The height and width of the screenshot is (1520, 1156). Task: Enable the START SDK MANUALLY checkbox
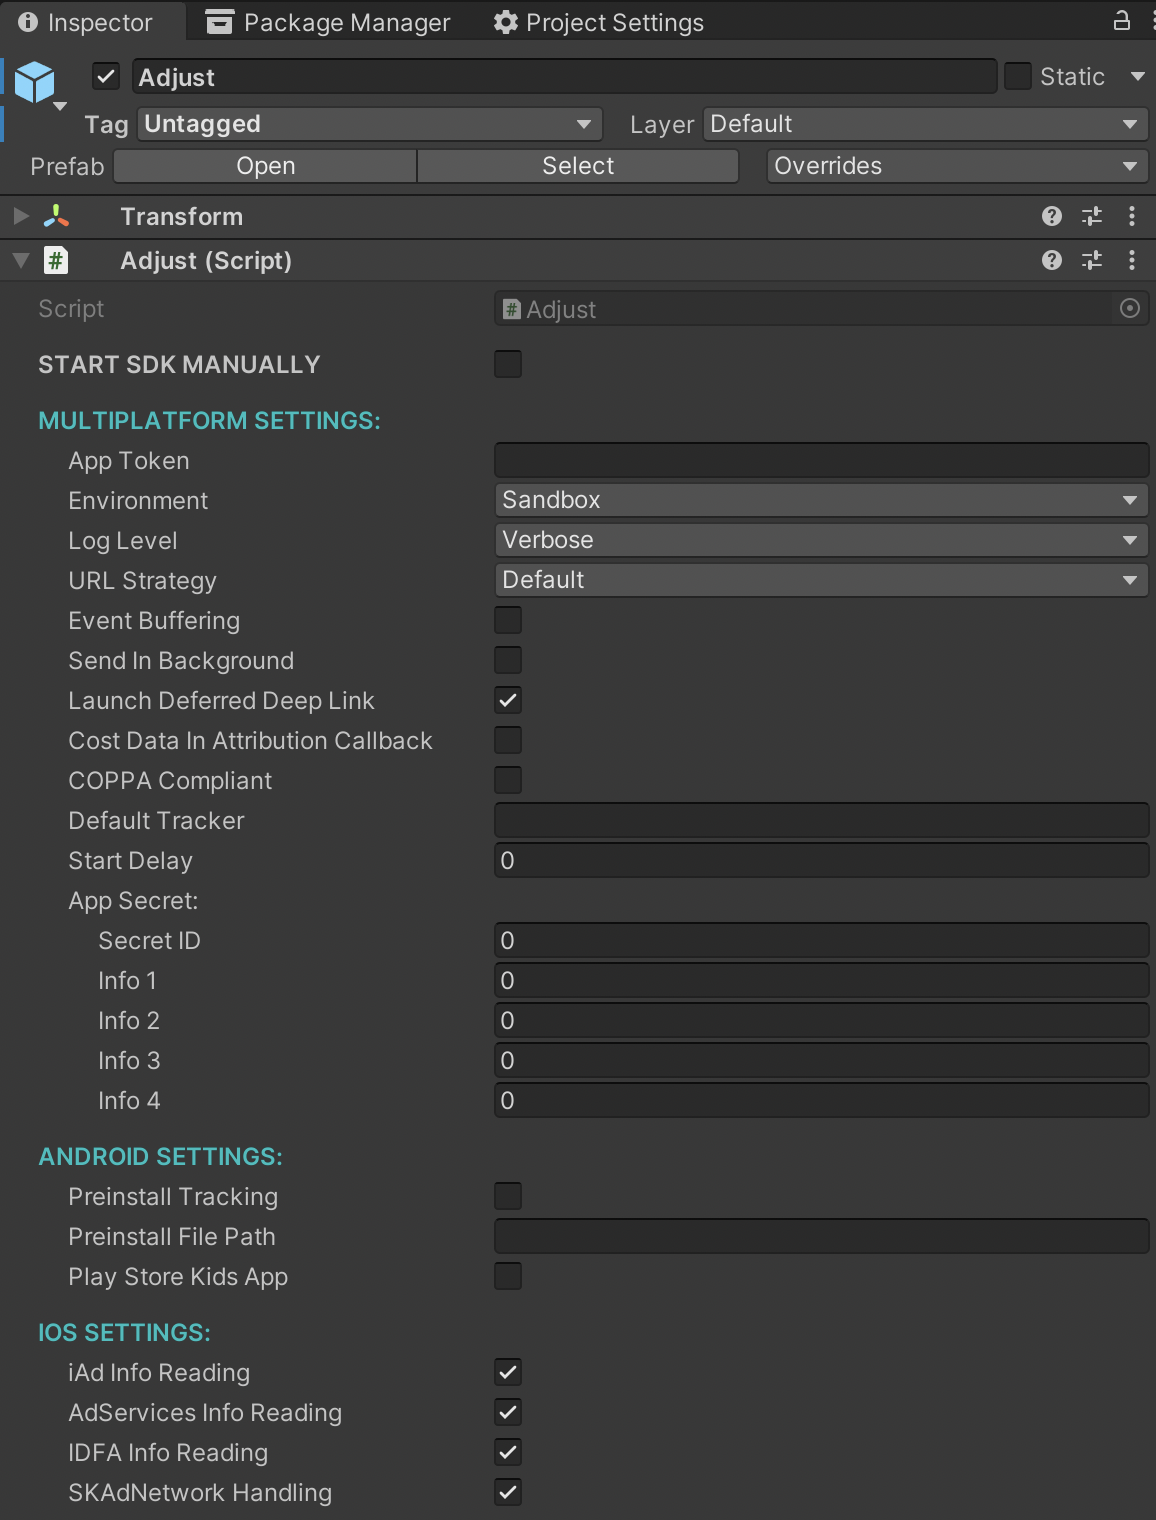tap(508, 364)
